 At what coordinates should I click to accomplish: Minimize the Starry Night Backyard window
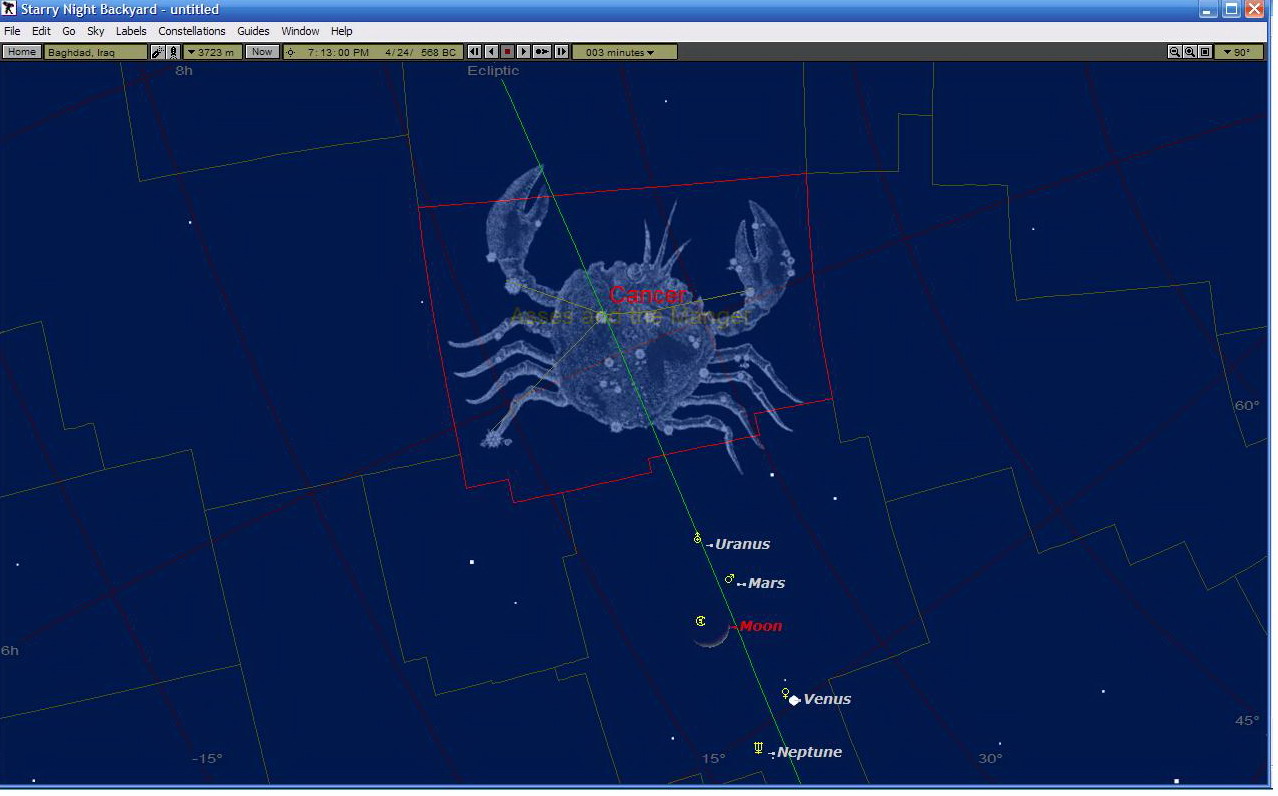pos(1209,9)
